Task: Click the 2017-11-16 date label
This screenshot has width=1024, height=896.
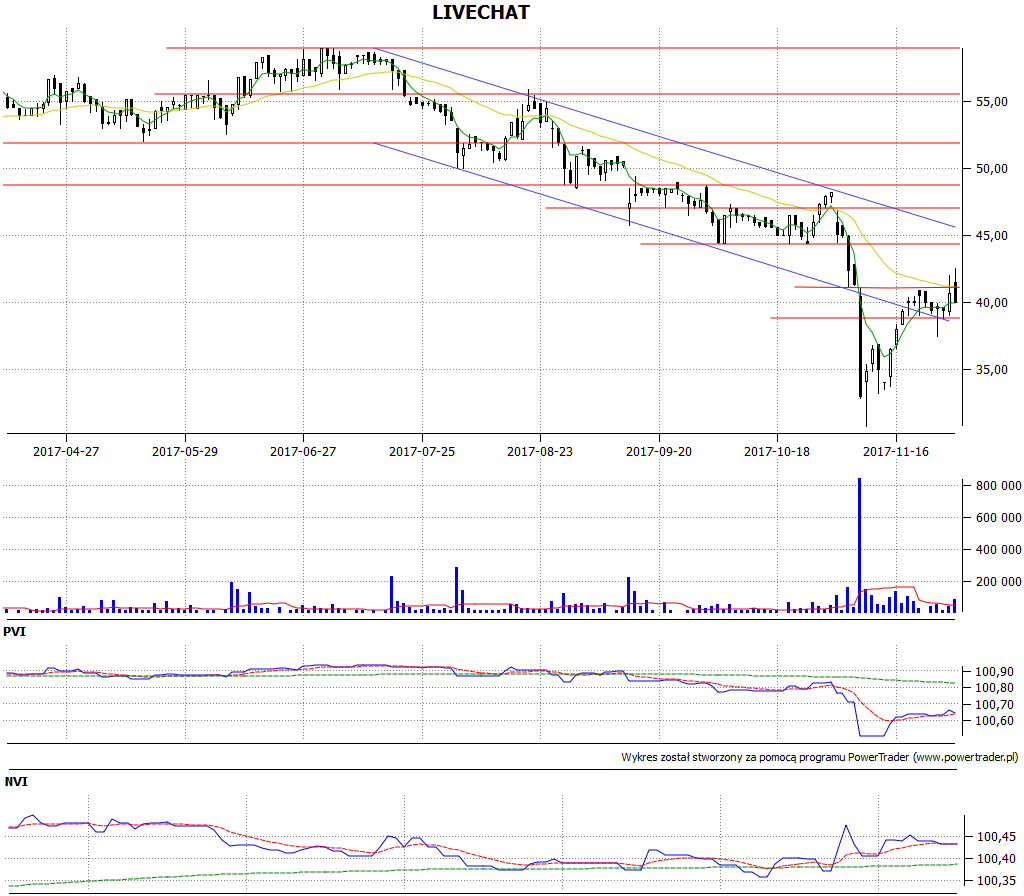Action: (x=896, y=451)
